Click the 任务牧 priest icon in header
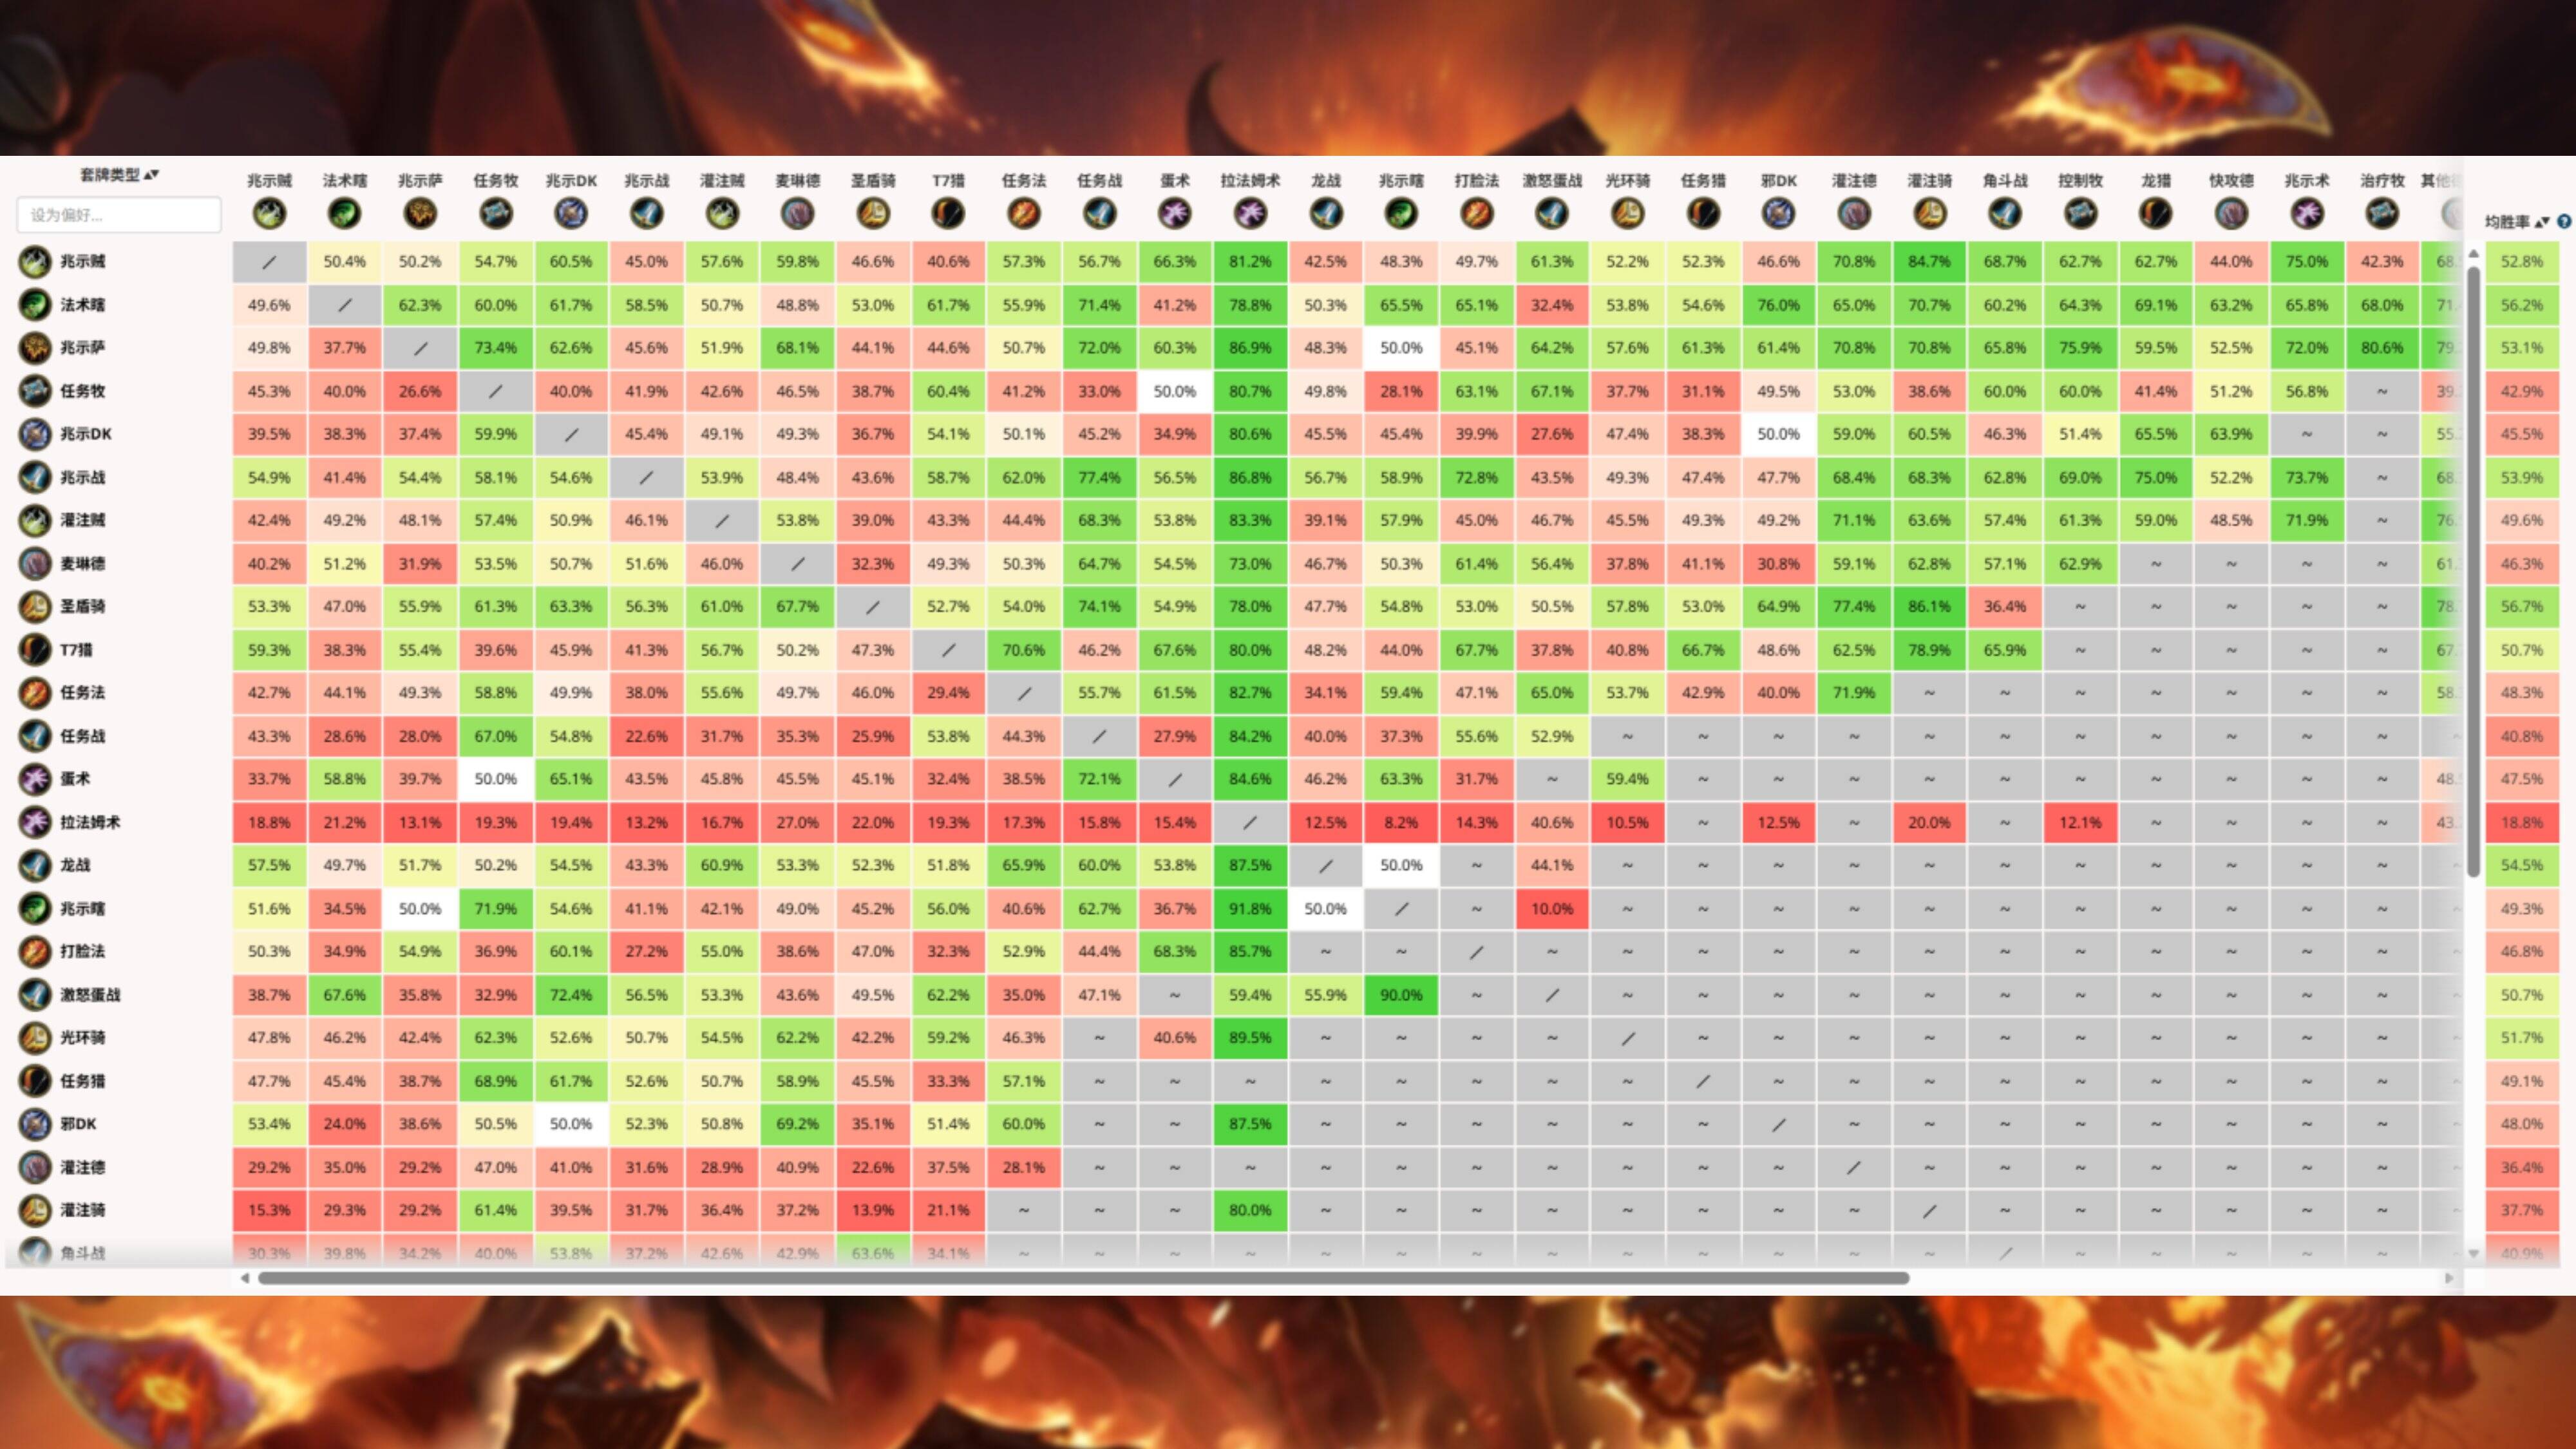The image size is (2576, 1449). (x=496, y=213)
